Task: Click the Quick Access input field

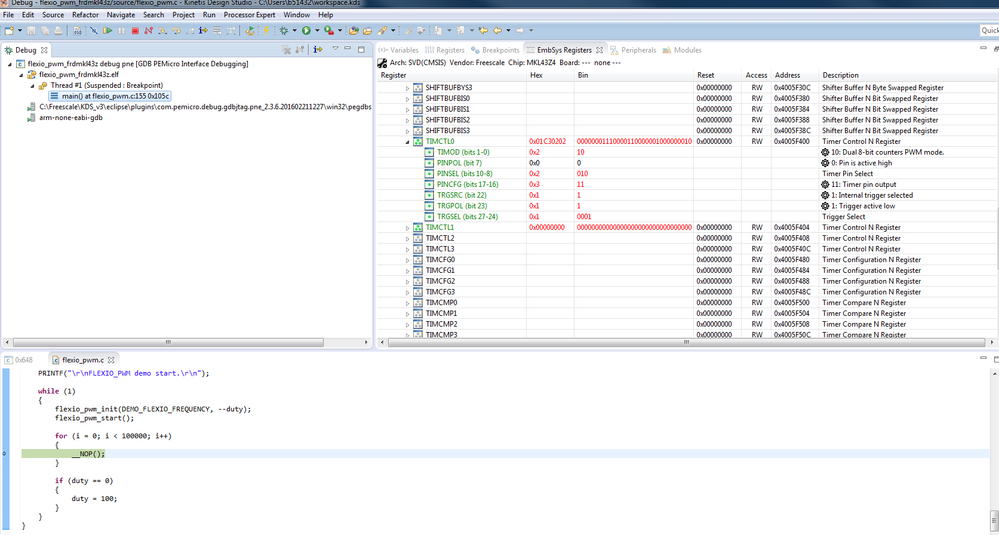Action: pyautogui.click(x=989, y=31)
